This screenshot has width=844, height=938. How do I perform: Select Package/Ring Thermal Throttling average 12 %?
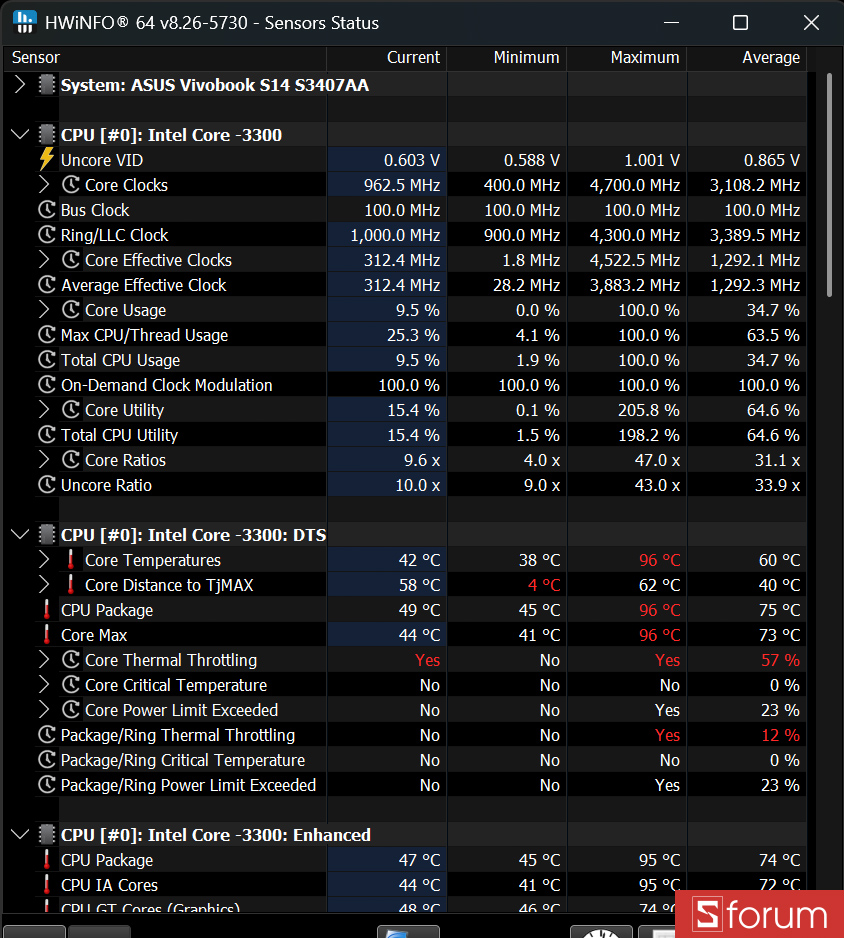point(781,736)
